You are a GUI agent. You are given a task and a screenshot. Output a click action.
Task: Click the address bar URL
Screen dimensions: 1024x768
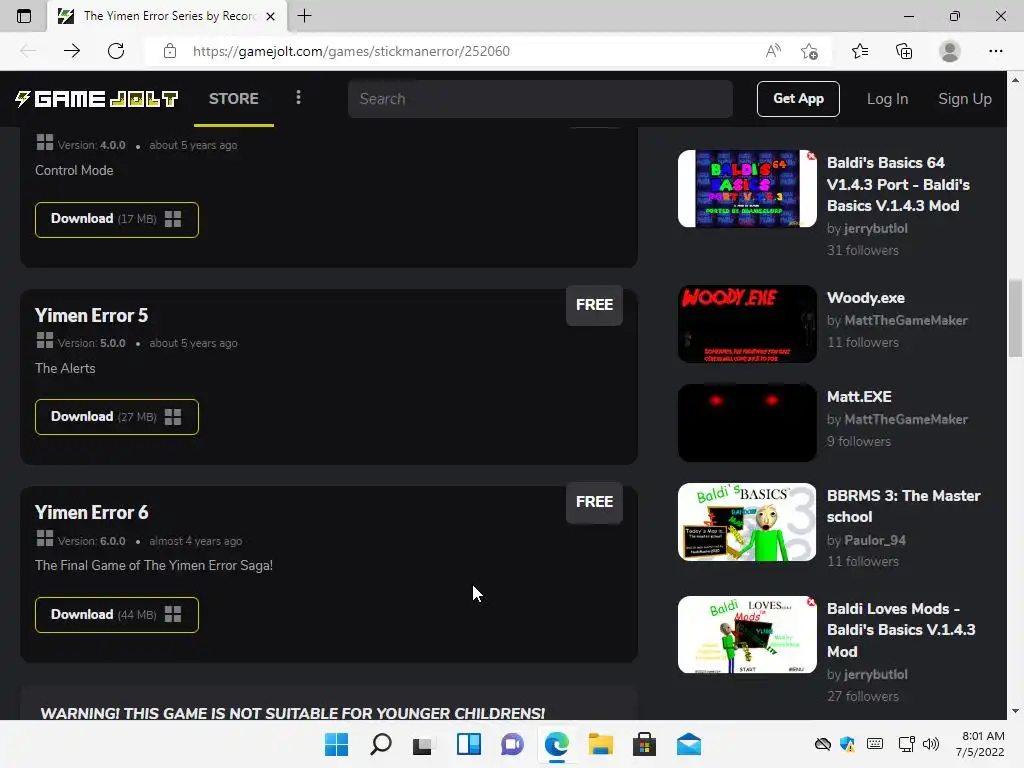pos(351,51)
